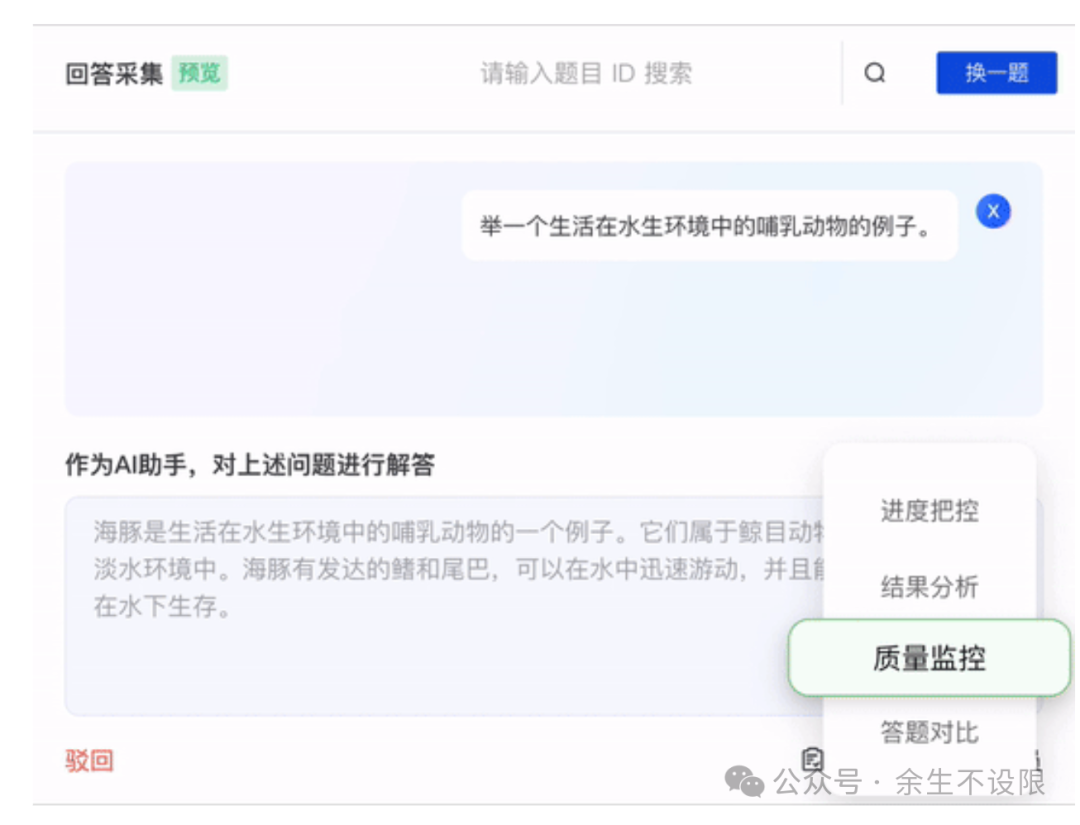Select 答题对比 menu entry
Viewport: 1080px width, 825px height.
(x=929, y=732)
